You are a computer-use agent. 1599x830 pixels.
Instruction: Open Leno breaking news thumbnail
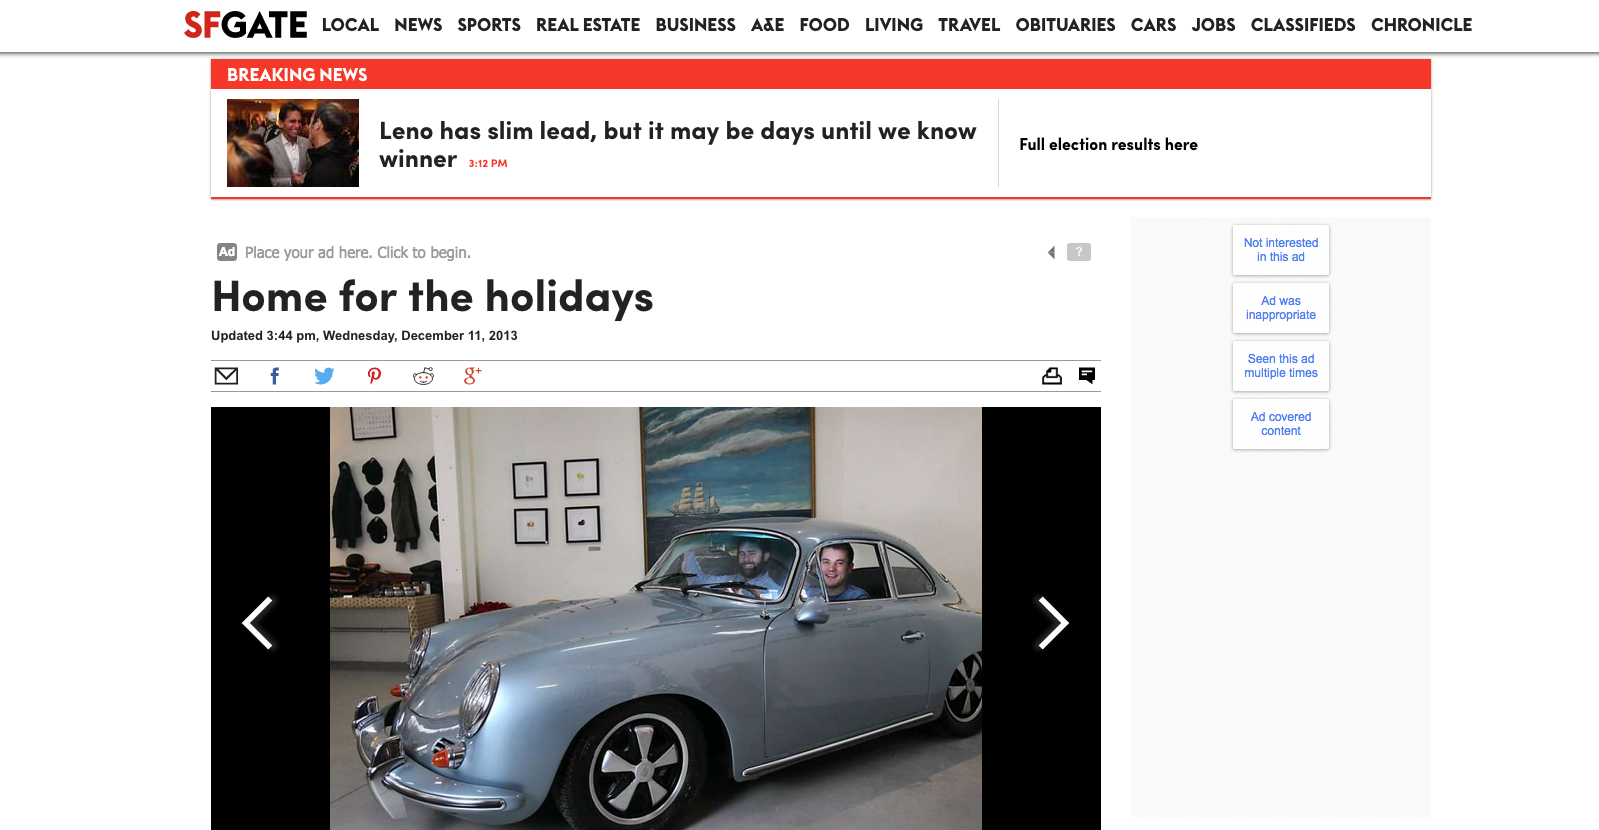point(293,143)
